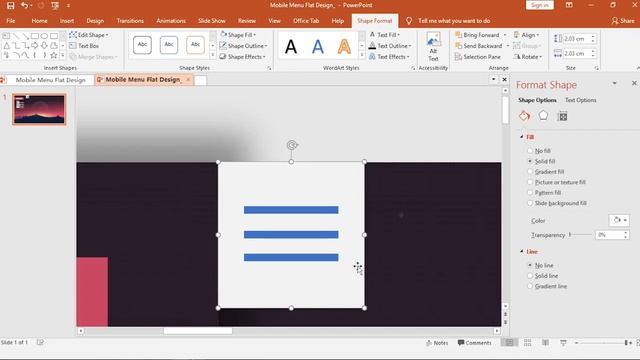Open Fill & Line options icon
Image resolution: width=640 pixels, height=360 pixels.
point(524,116)
